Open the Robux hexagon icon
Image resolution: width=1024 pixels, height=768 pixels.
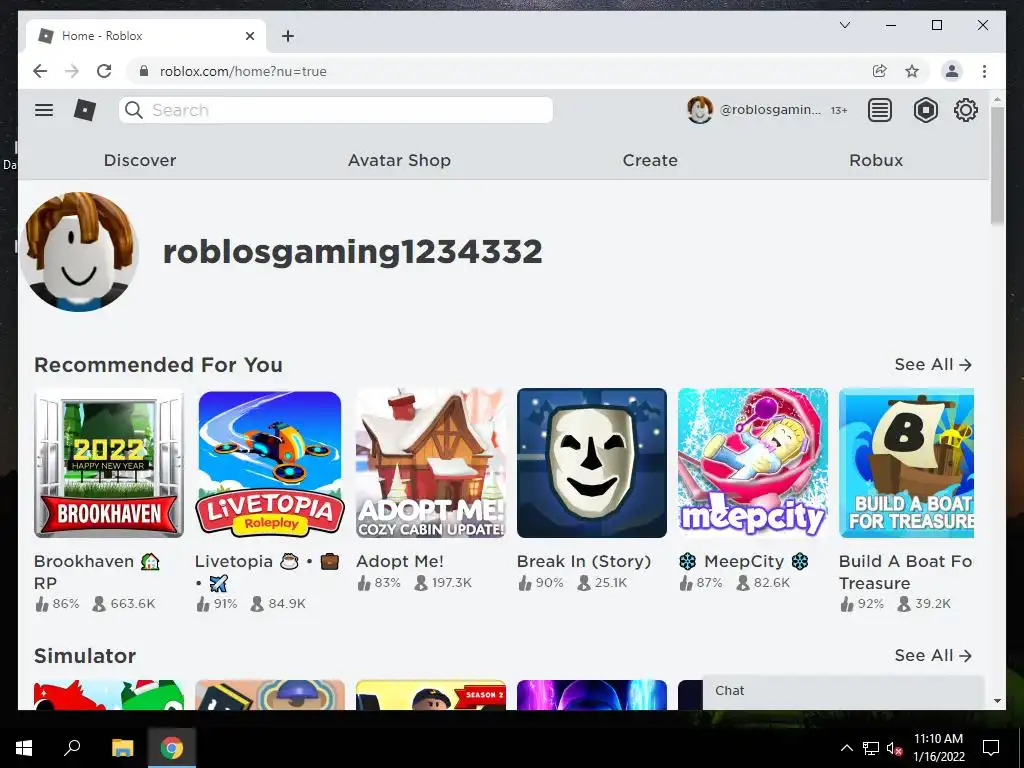tap(925, 110)
